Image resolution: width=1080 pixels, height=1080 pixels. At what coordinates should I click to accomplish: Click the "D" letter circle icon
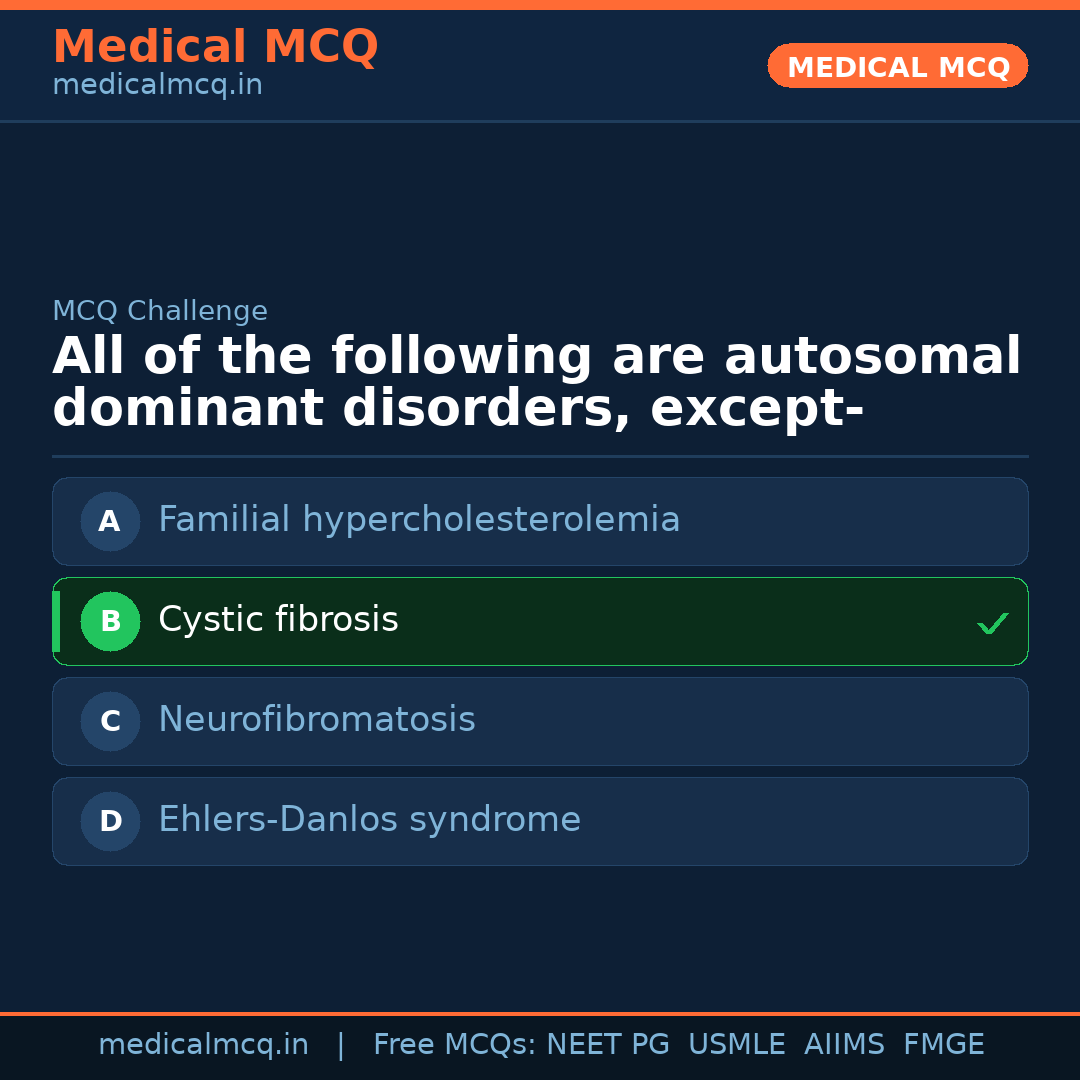point(110,821)
